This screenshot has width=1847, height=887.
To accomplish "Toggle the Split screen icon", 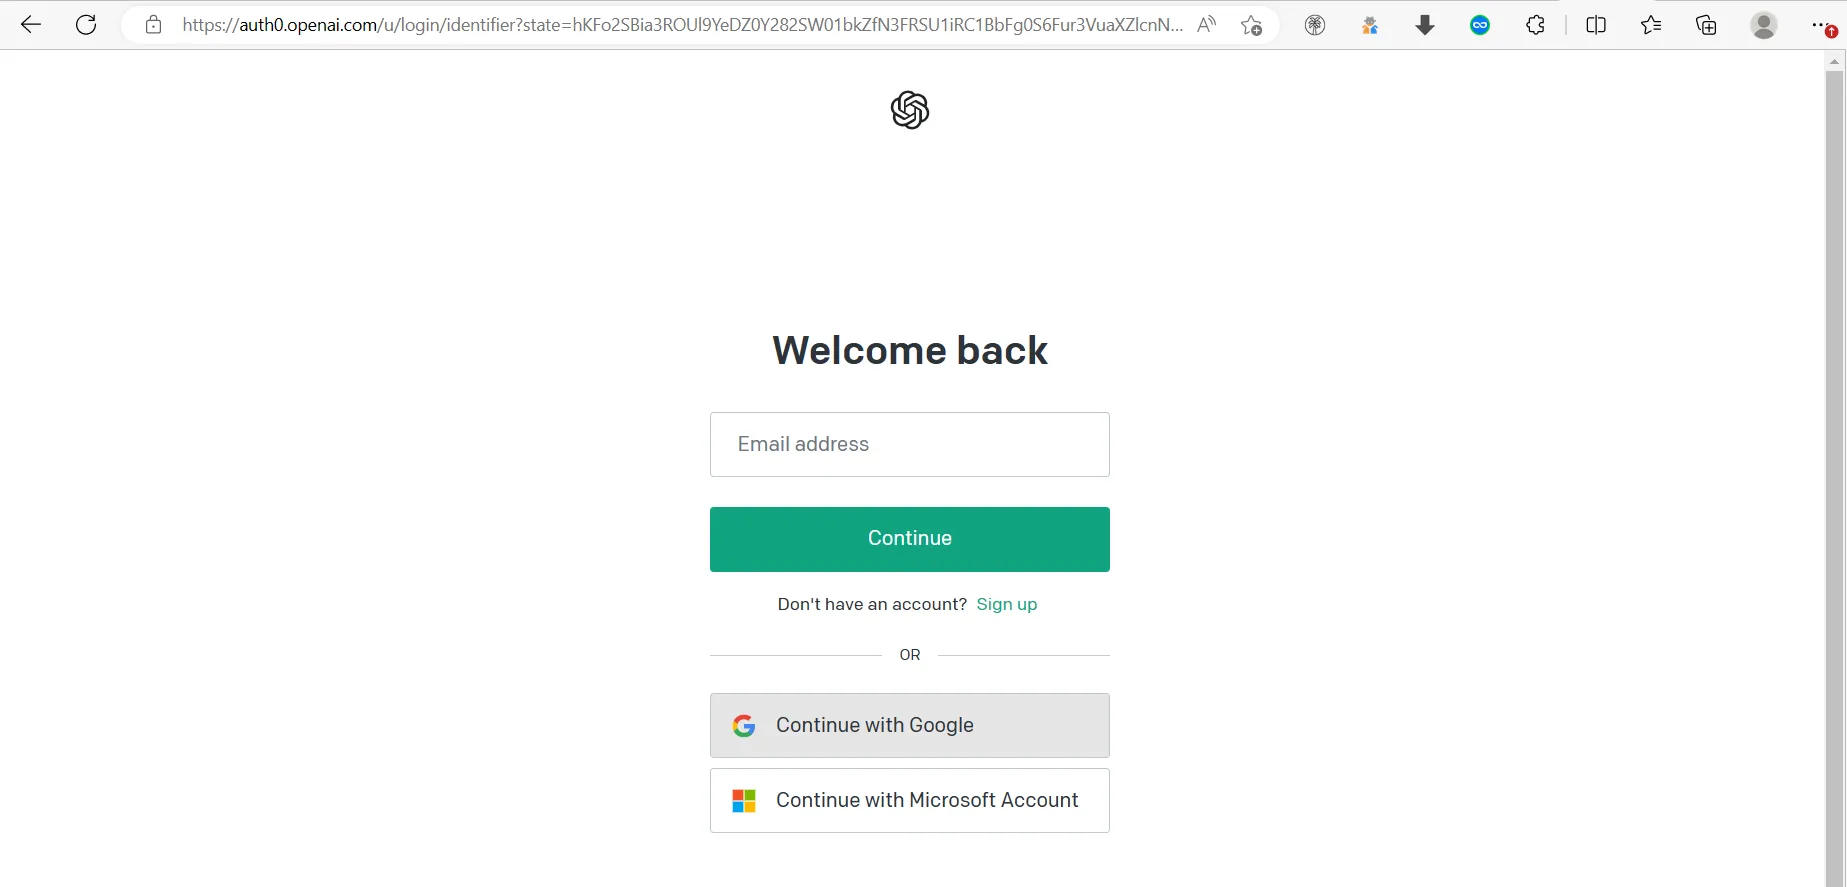I will pos(1596,25).
